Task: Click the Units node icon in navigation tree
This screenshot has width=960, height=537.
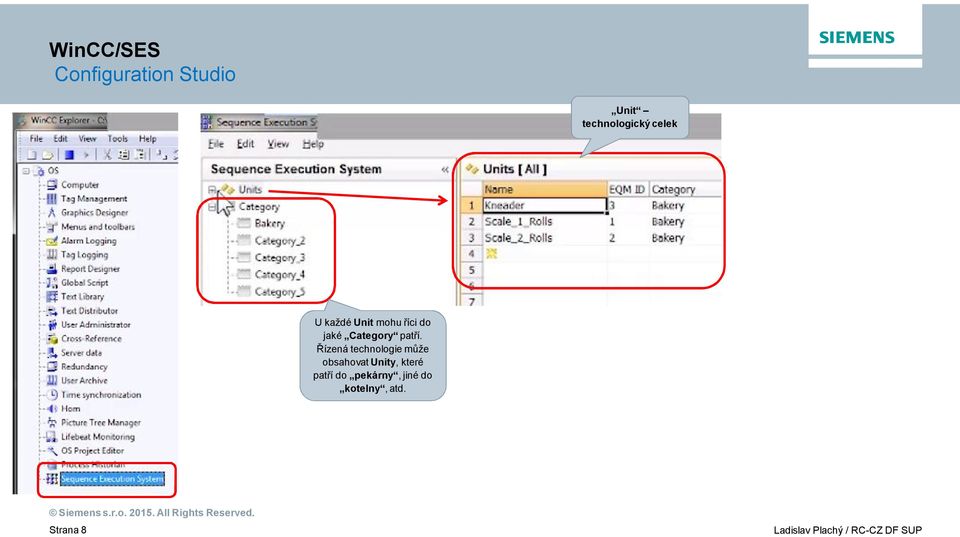Action: click(228, 190)
